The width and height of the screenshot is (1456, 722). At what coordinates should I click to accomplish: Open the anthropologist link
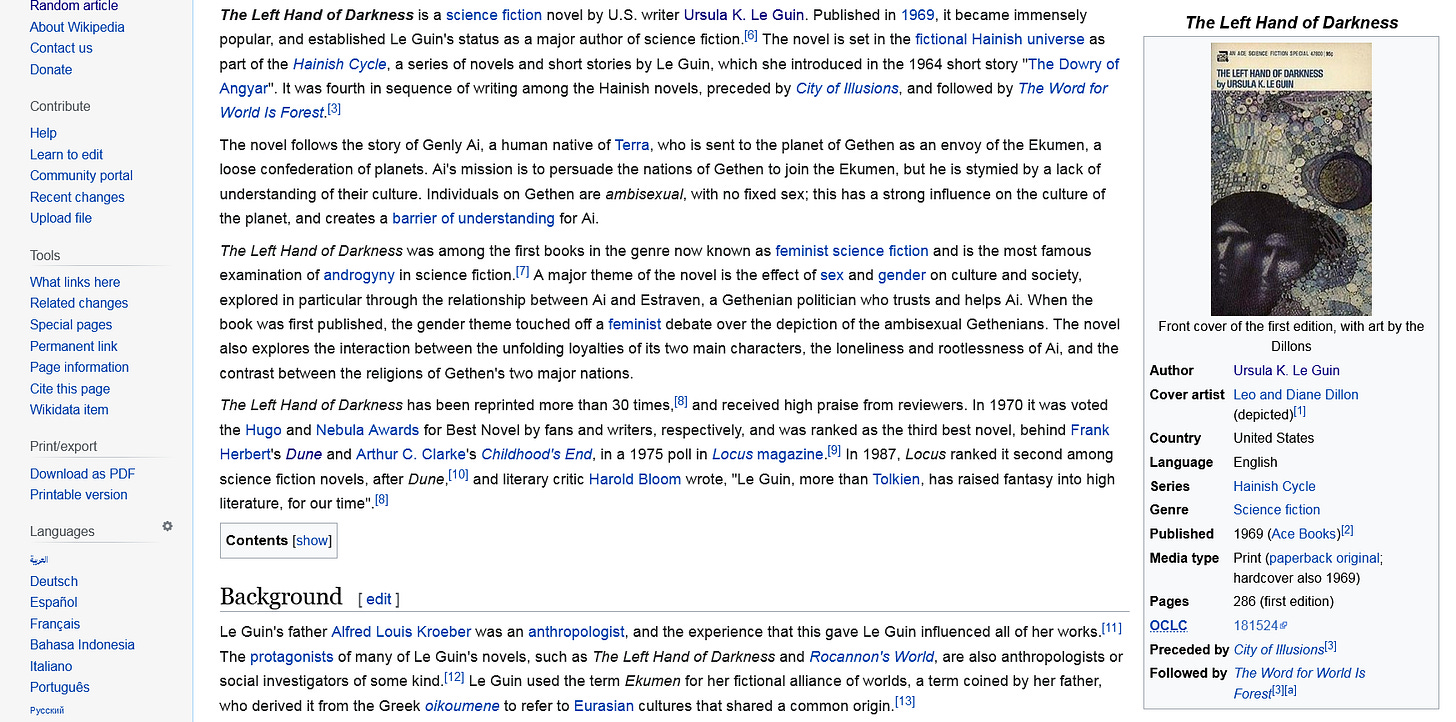(x=576, y=632)
